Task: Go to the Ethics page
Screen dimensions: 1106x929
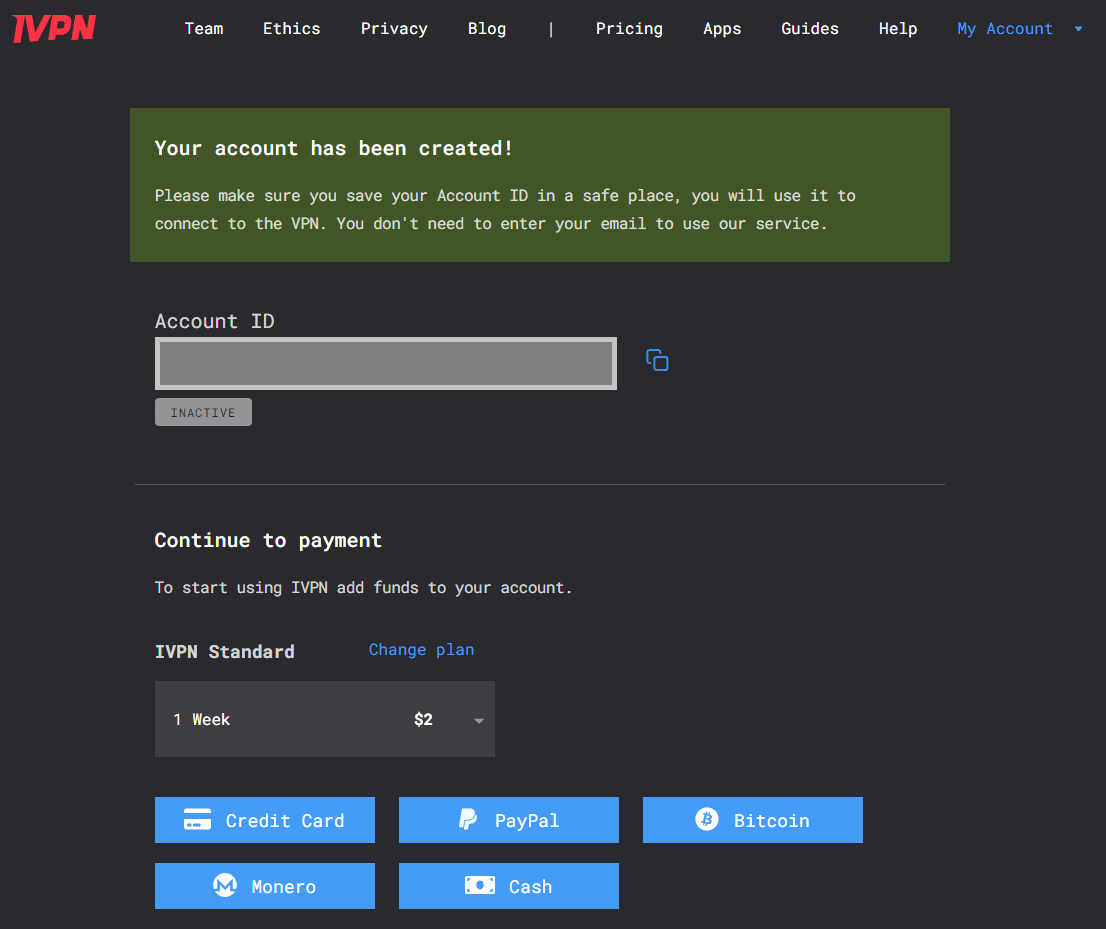Action: coord(291,29)
